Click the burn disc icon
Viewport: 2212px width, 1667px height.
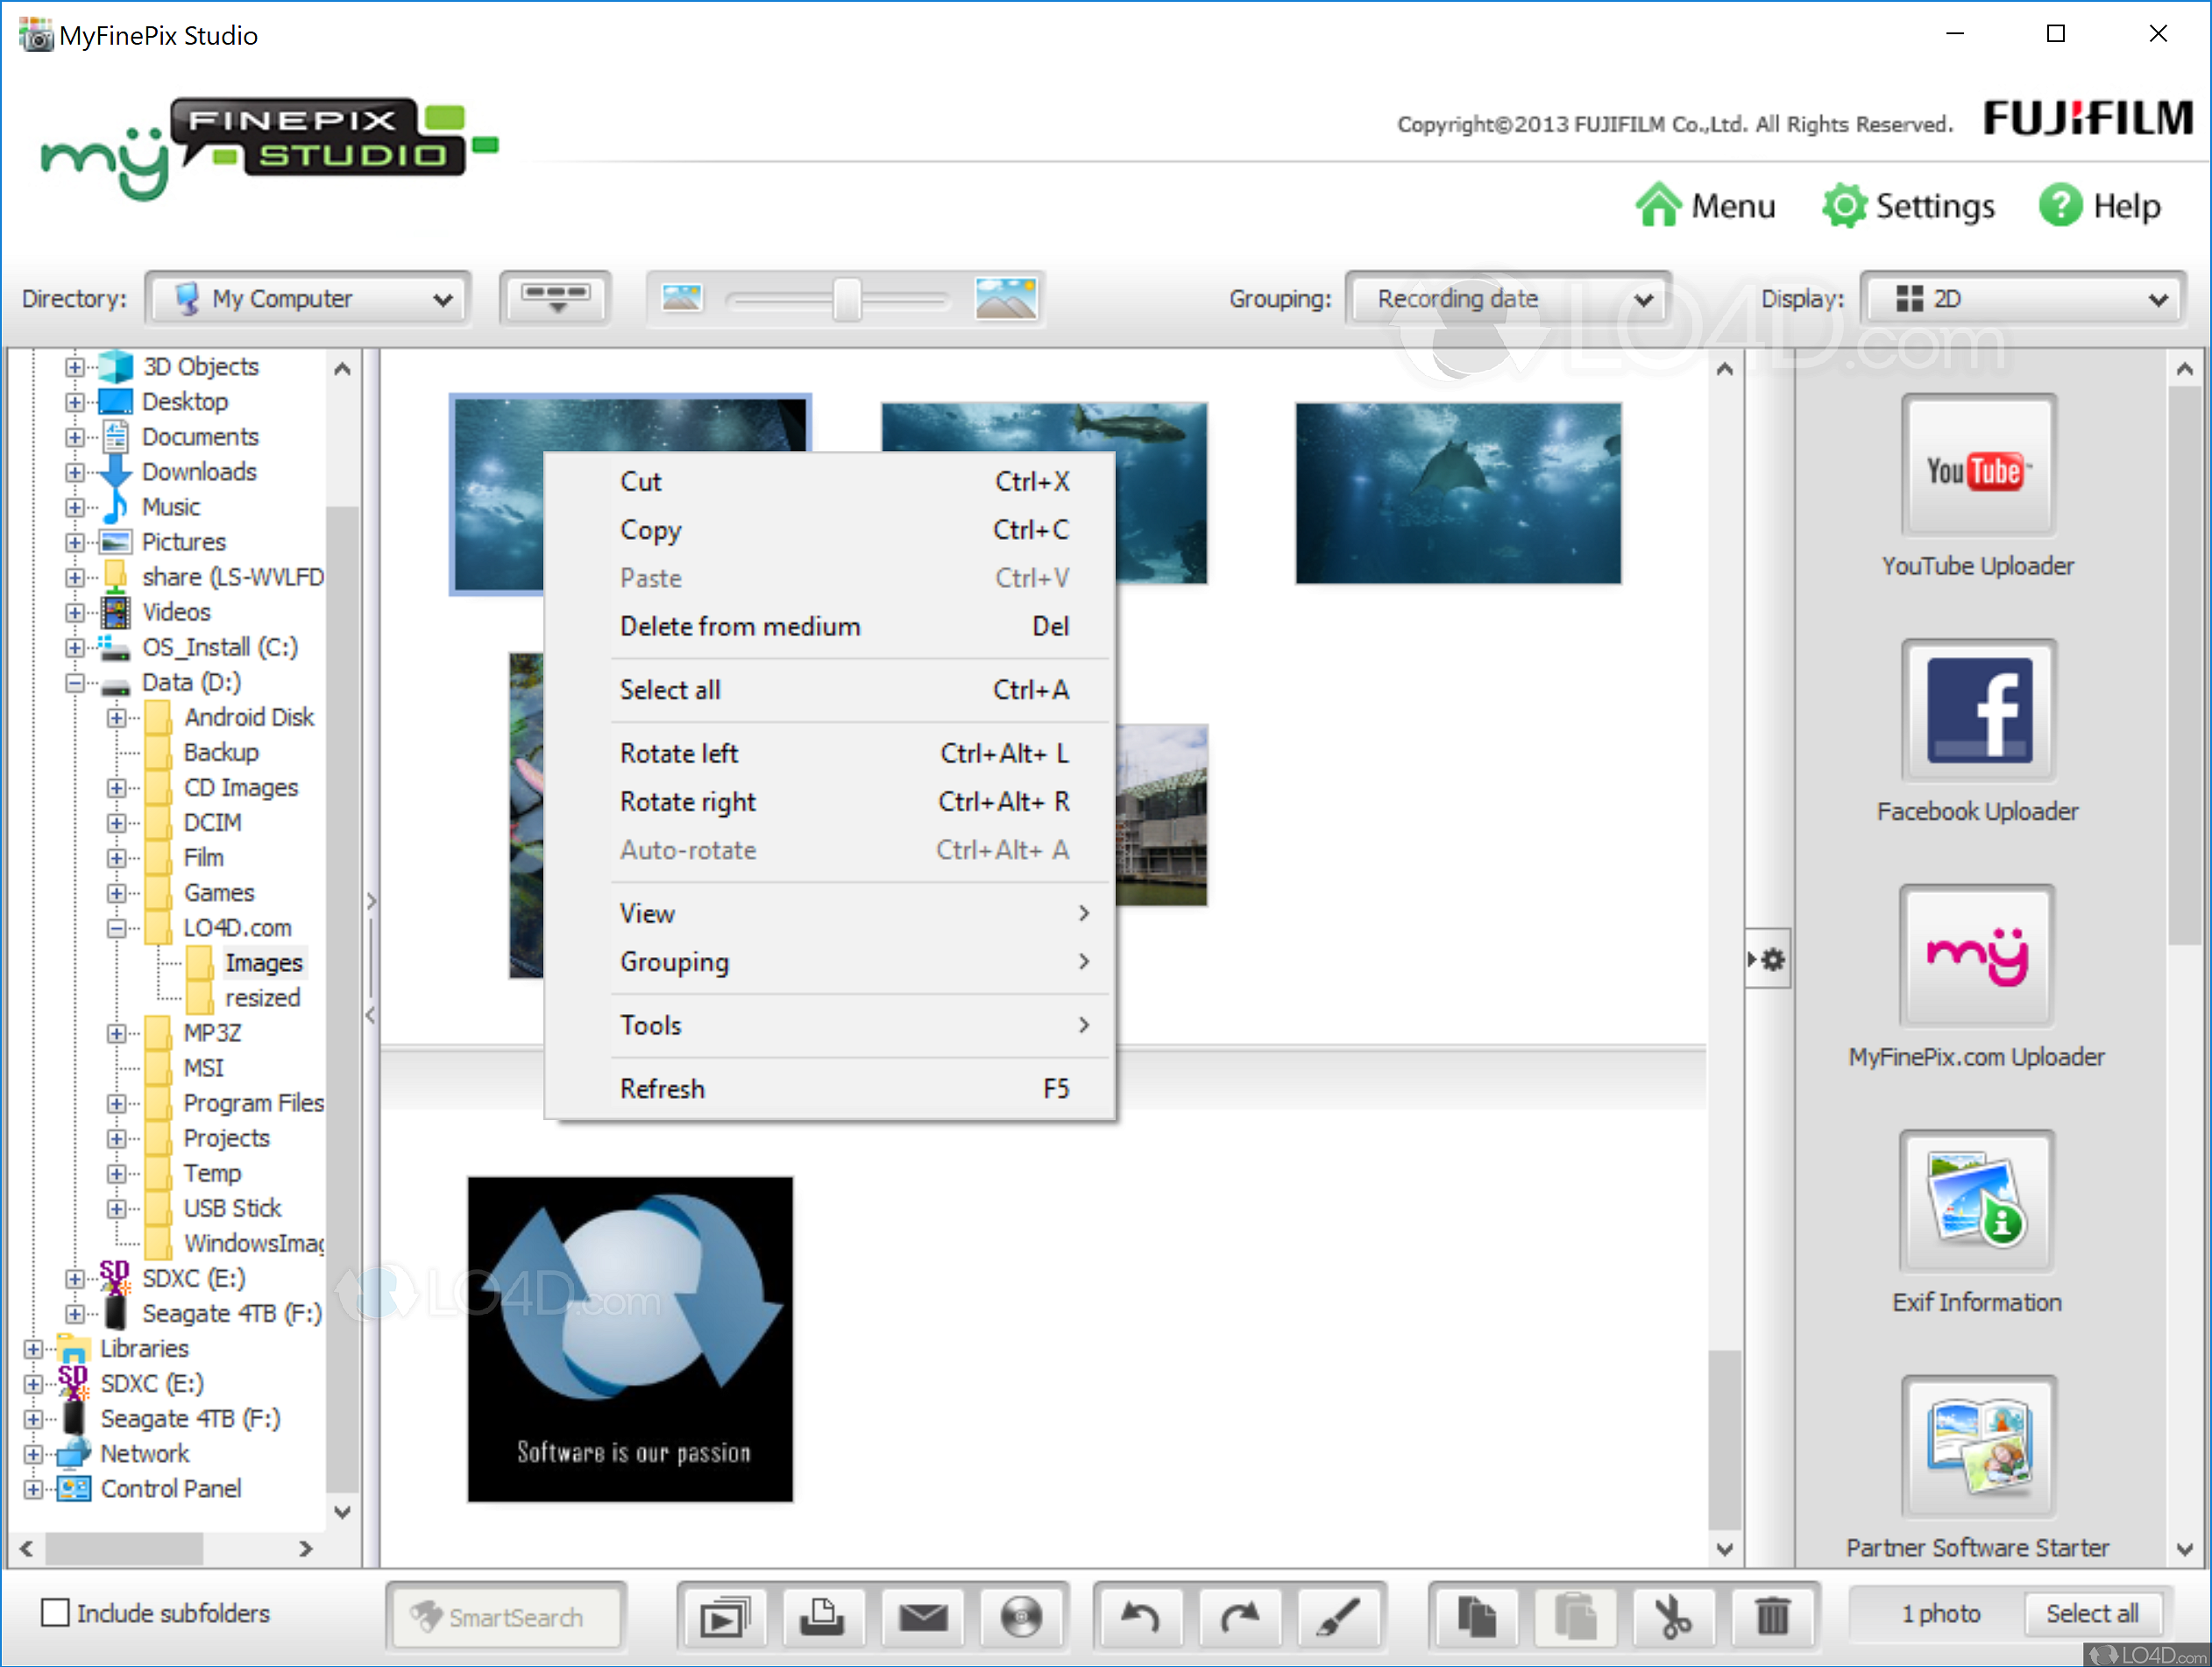pyautogui.click(x=1021, y=1615)
